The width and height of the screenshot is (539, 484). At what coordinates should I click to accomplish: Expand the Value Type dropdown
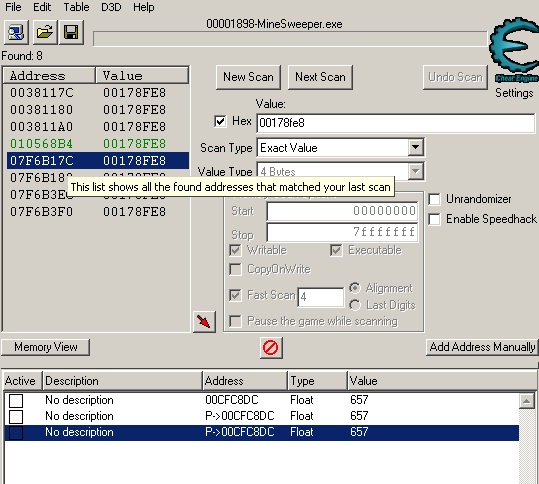coord(416,171)
